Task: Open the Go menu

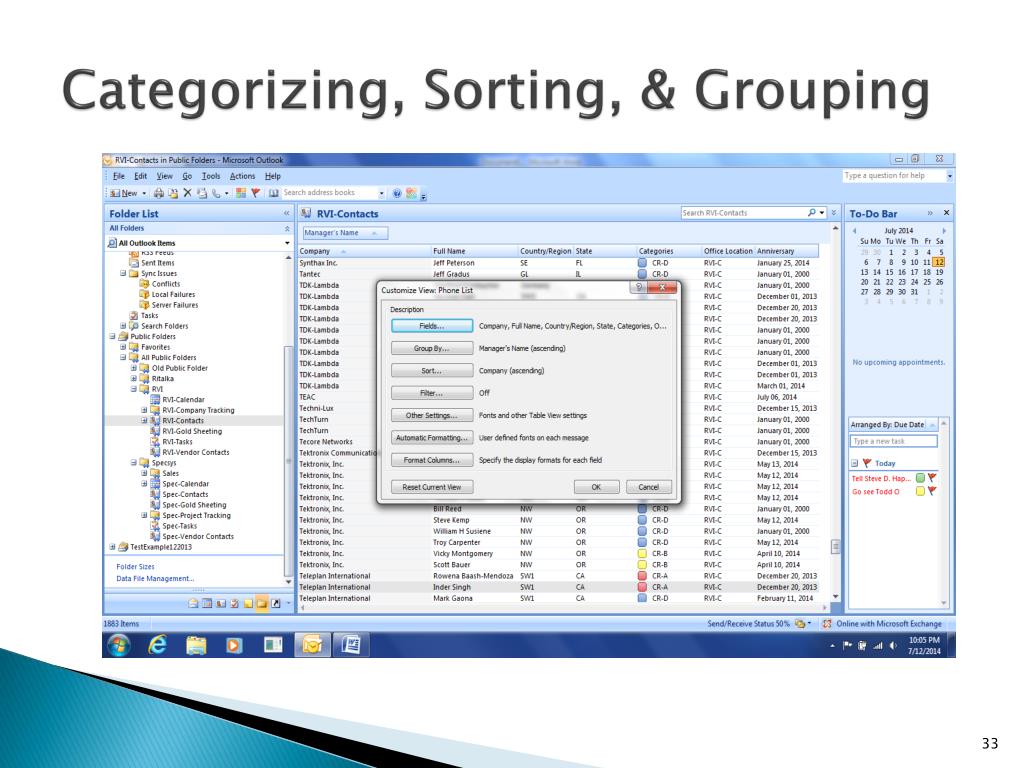Action: [x=187, y=176]
